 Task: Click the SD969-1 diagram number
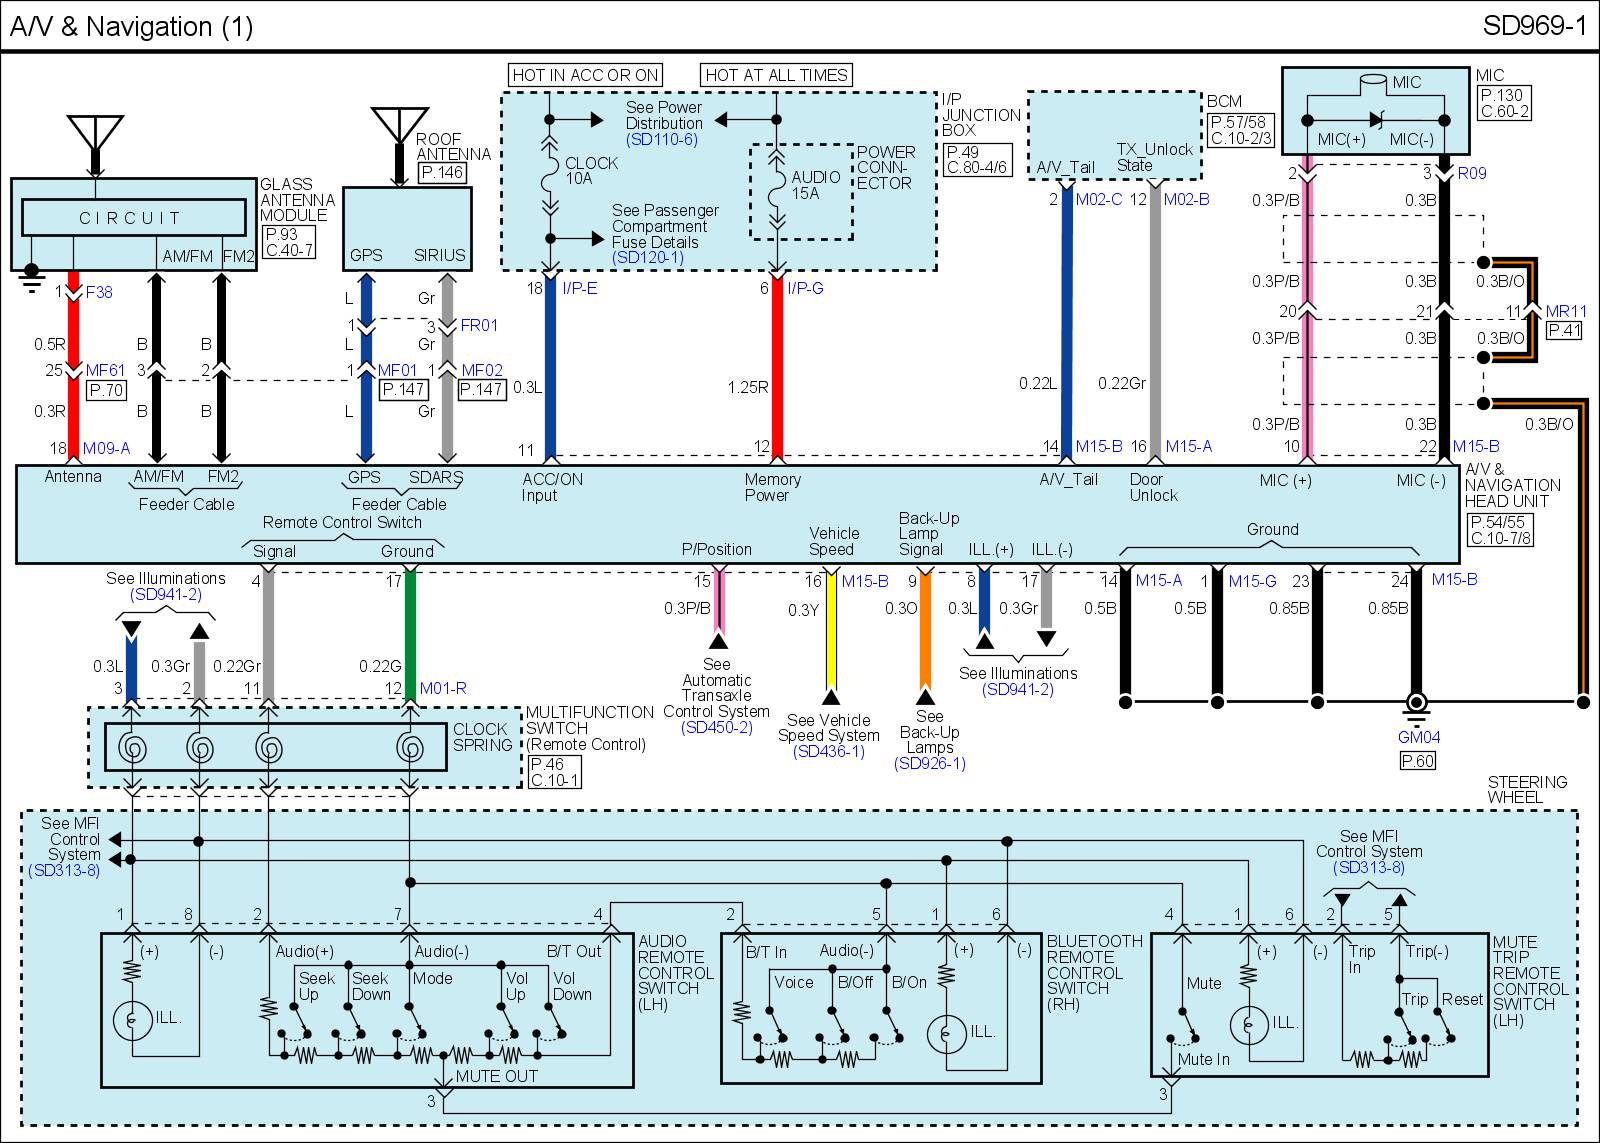click(x=1534, y=27)
